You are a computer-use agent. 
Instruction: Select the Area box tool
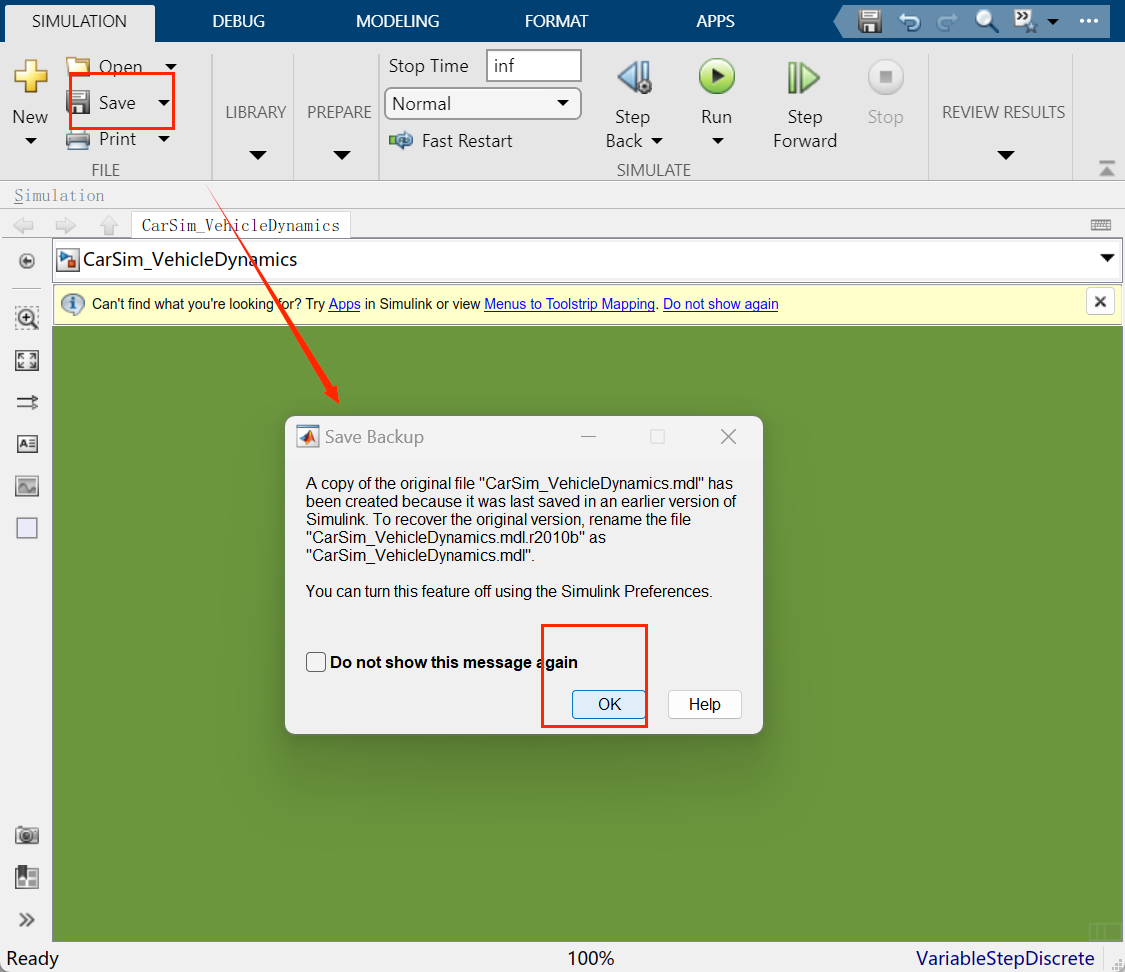(x=27, y=528)
